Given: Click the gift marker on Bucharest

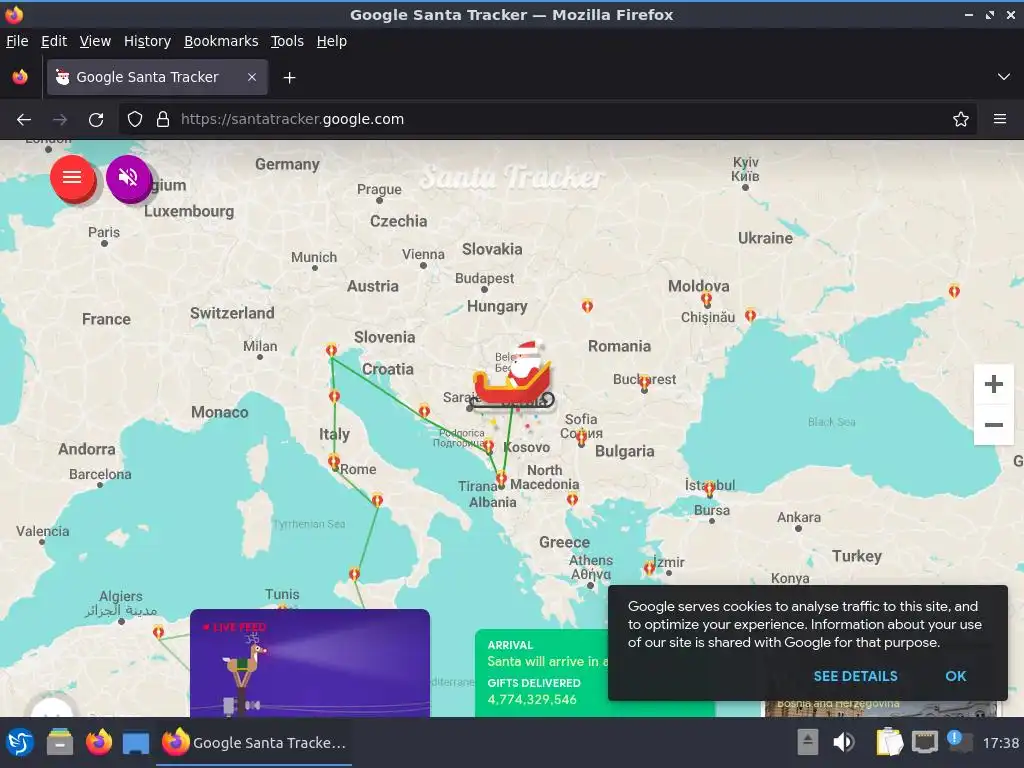Looking at the screenshot, I should 645,383.
